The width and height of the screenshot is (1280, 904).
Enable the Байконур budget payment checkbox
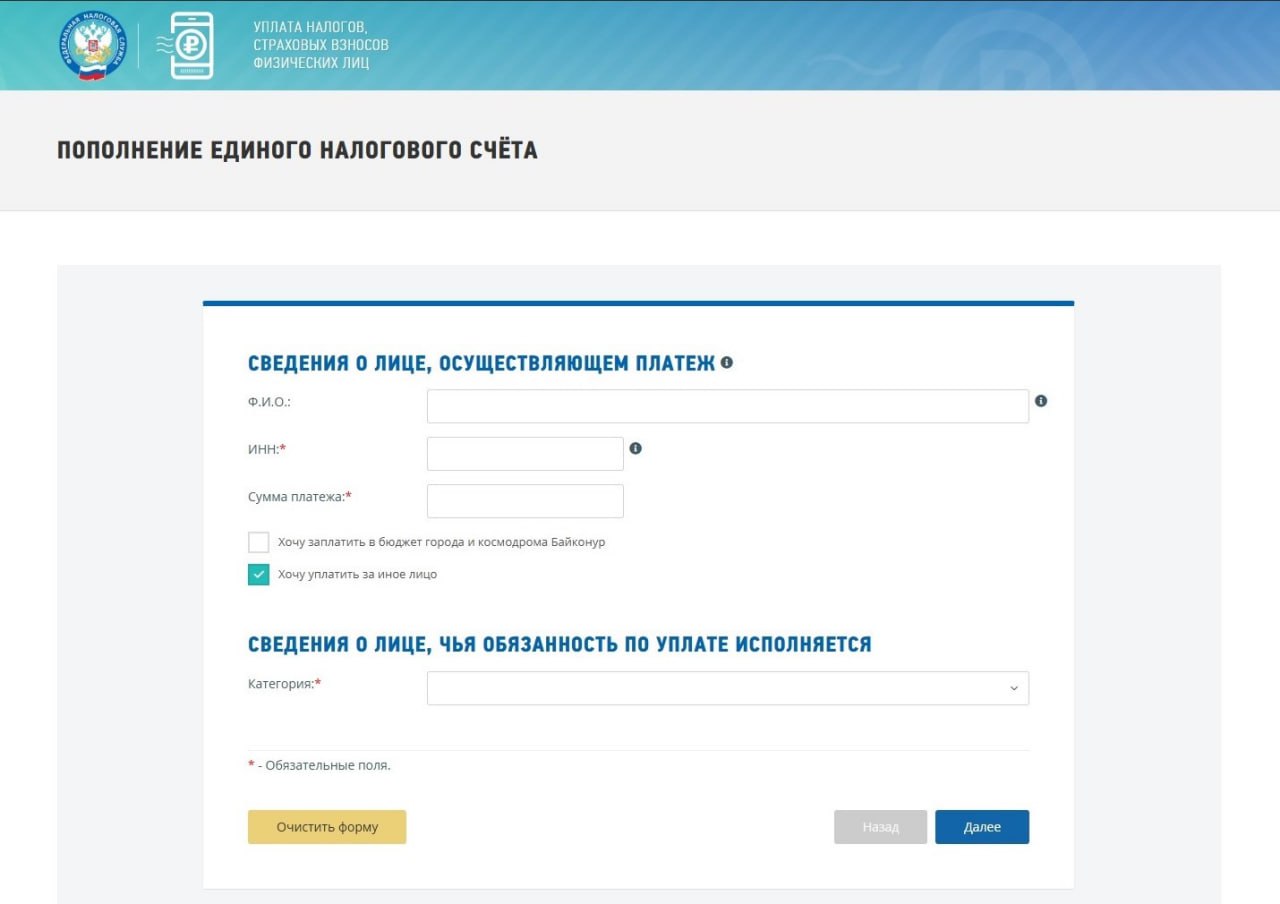coord(259,542)
